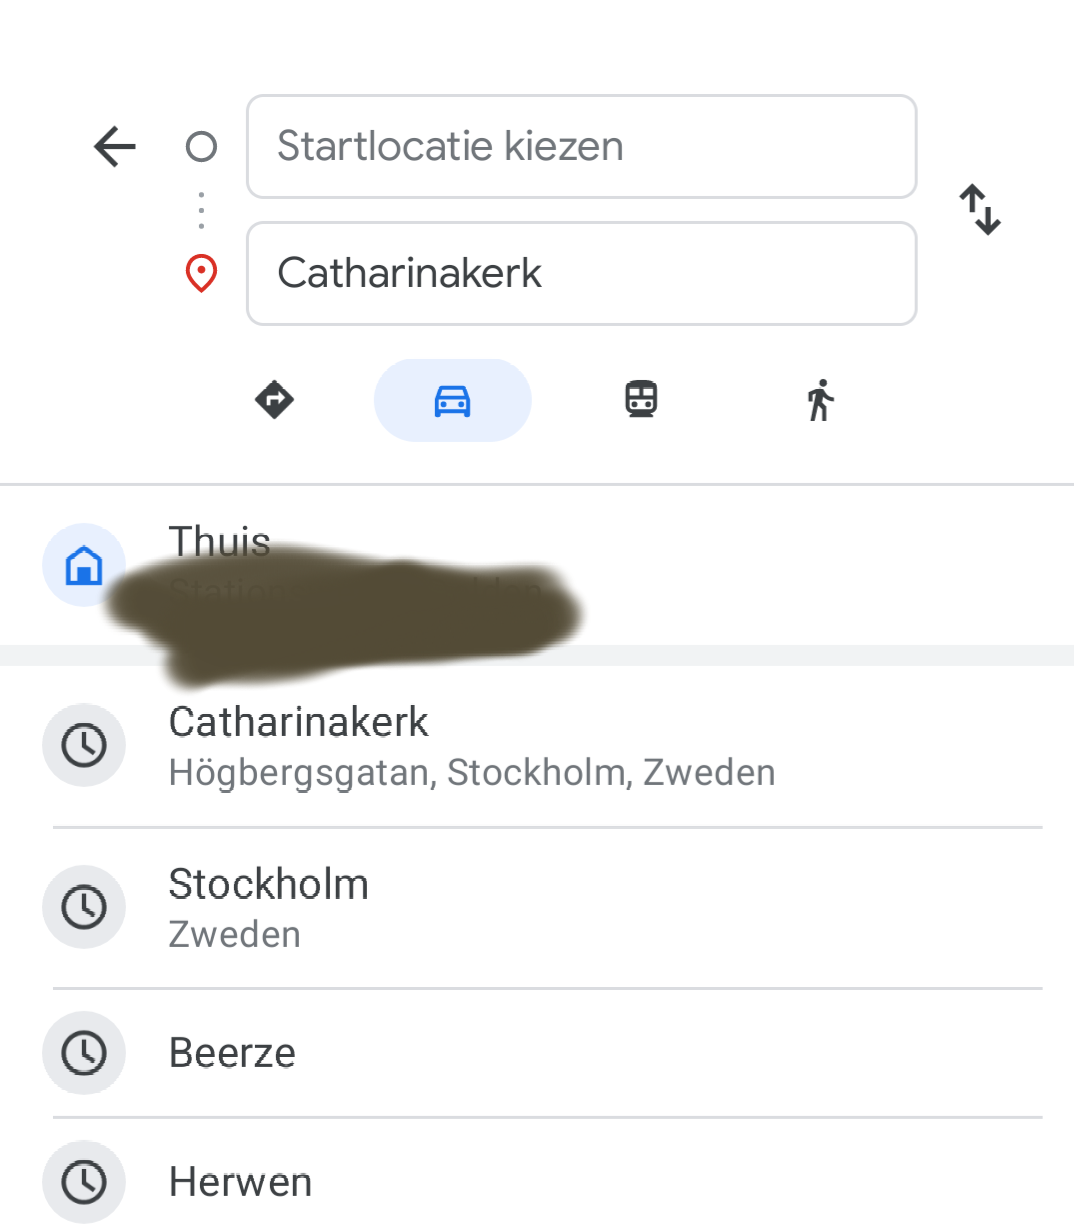
Task: Choose driving directions by car
Action: 452,400
